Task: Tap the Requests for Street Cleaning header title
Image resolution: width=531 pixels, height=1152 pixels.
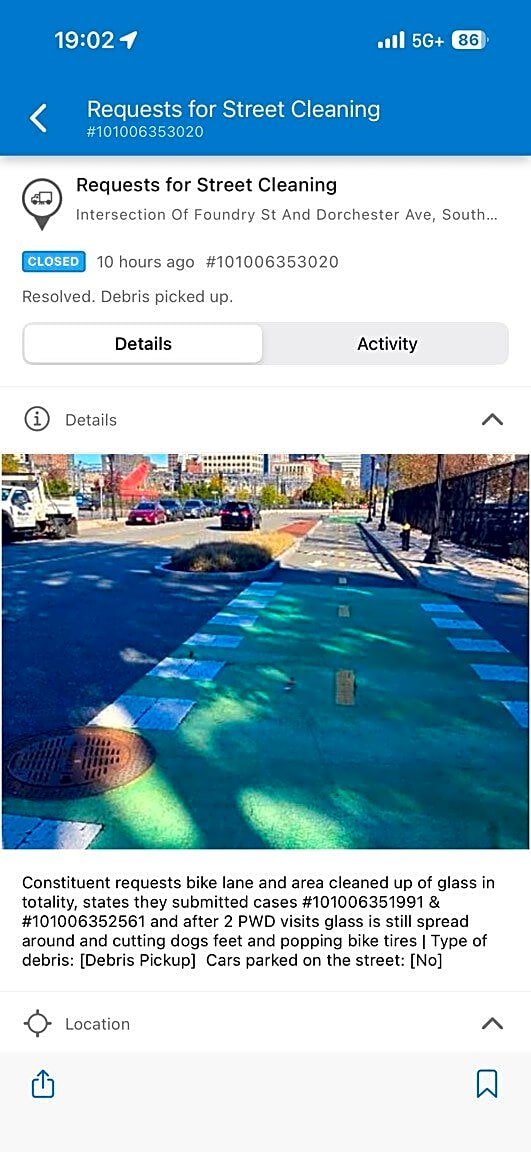Action: [x=234, y=109]
